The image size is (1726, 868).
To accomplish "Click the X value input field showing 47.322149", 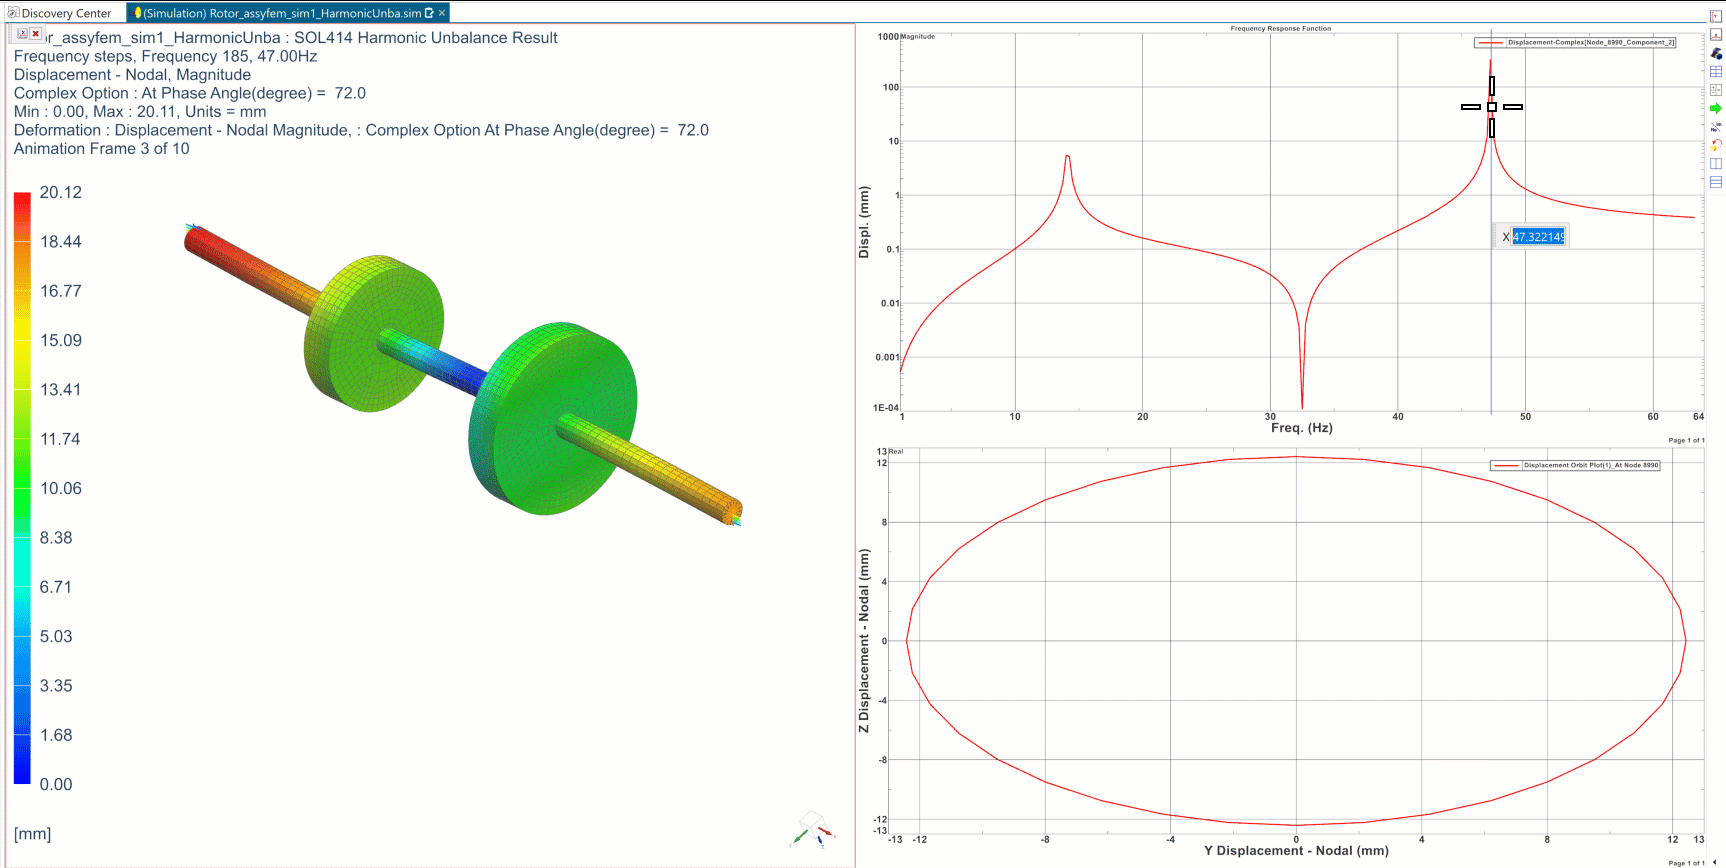I will (1538, 237).
